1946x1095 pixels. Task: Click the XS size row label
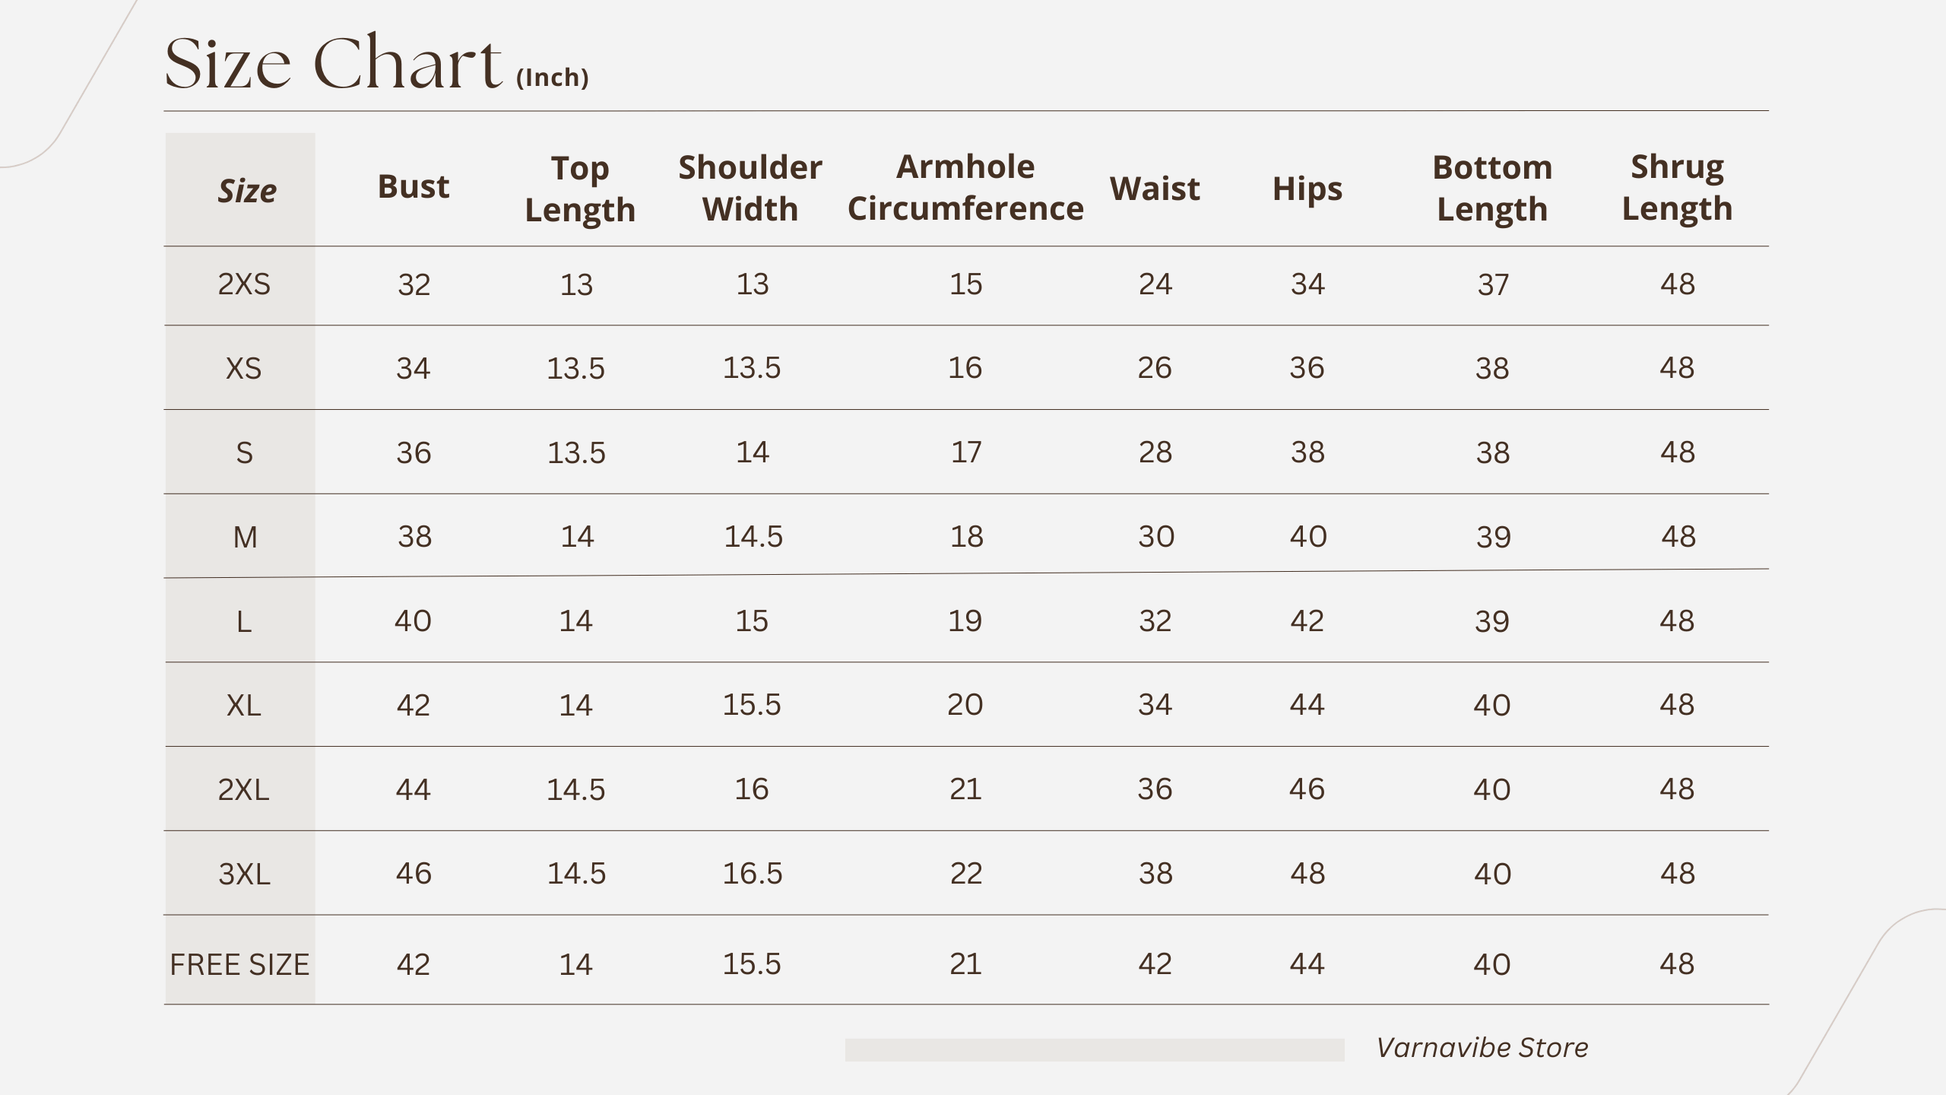click(x=244, y=369)
